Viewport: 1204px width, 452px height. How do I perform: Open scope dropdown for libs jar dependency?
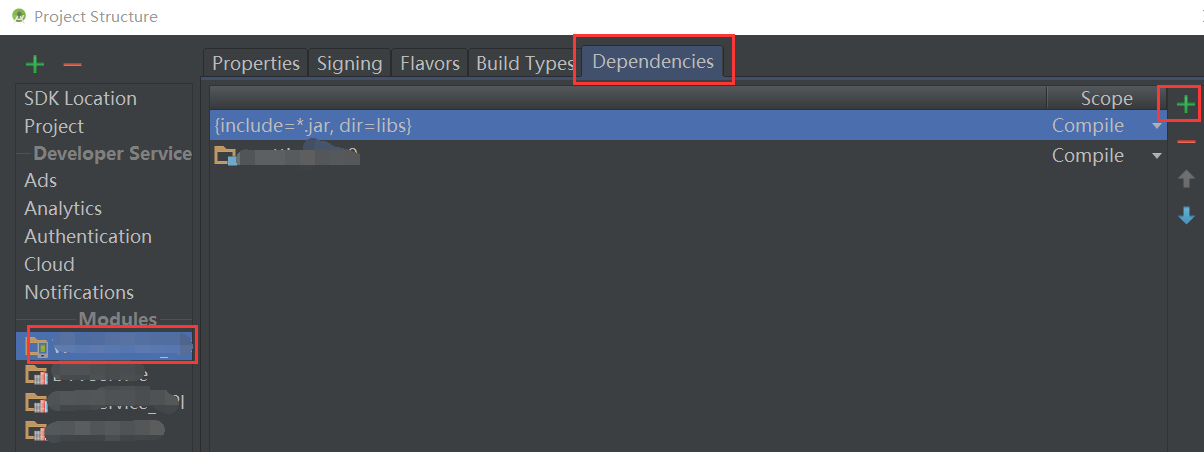[1157, 126]
